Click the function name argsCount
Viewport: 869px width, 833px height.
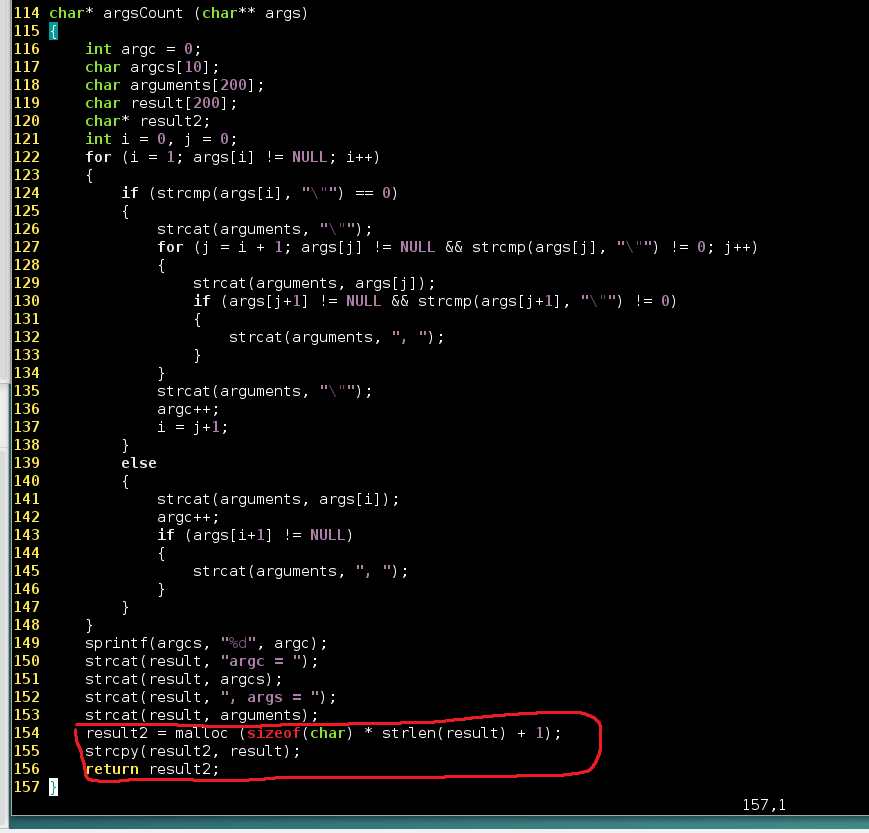click(x=143, y=13)
